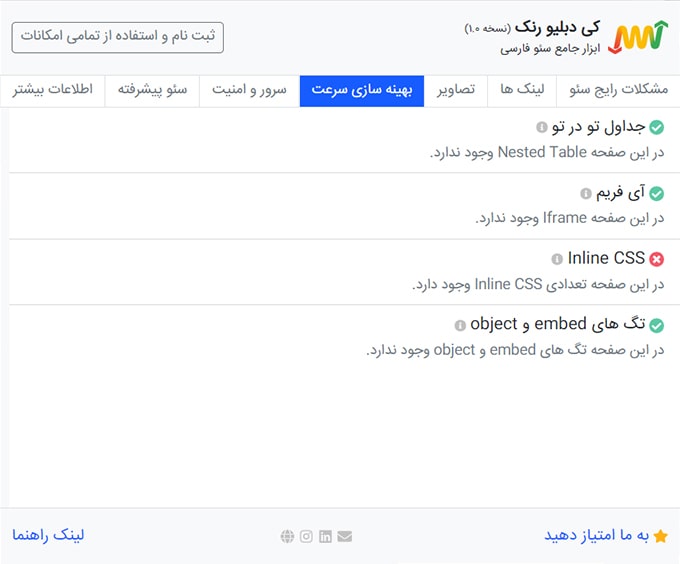Click the جداول تو در تو heading
The width and height of the screenshot is (680, 564).
(598, 127)
